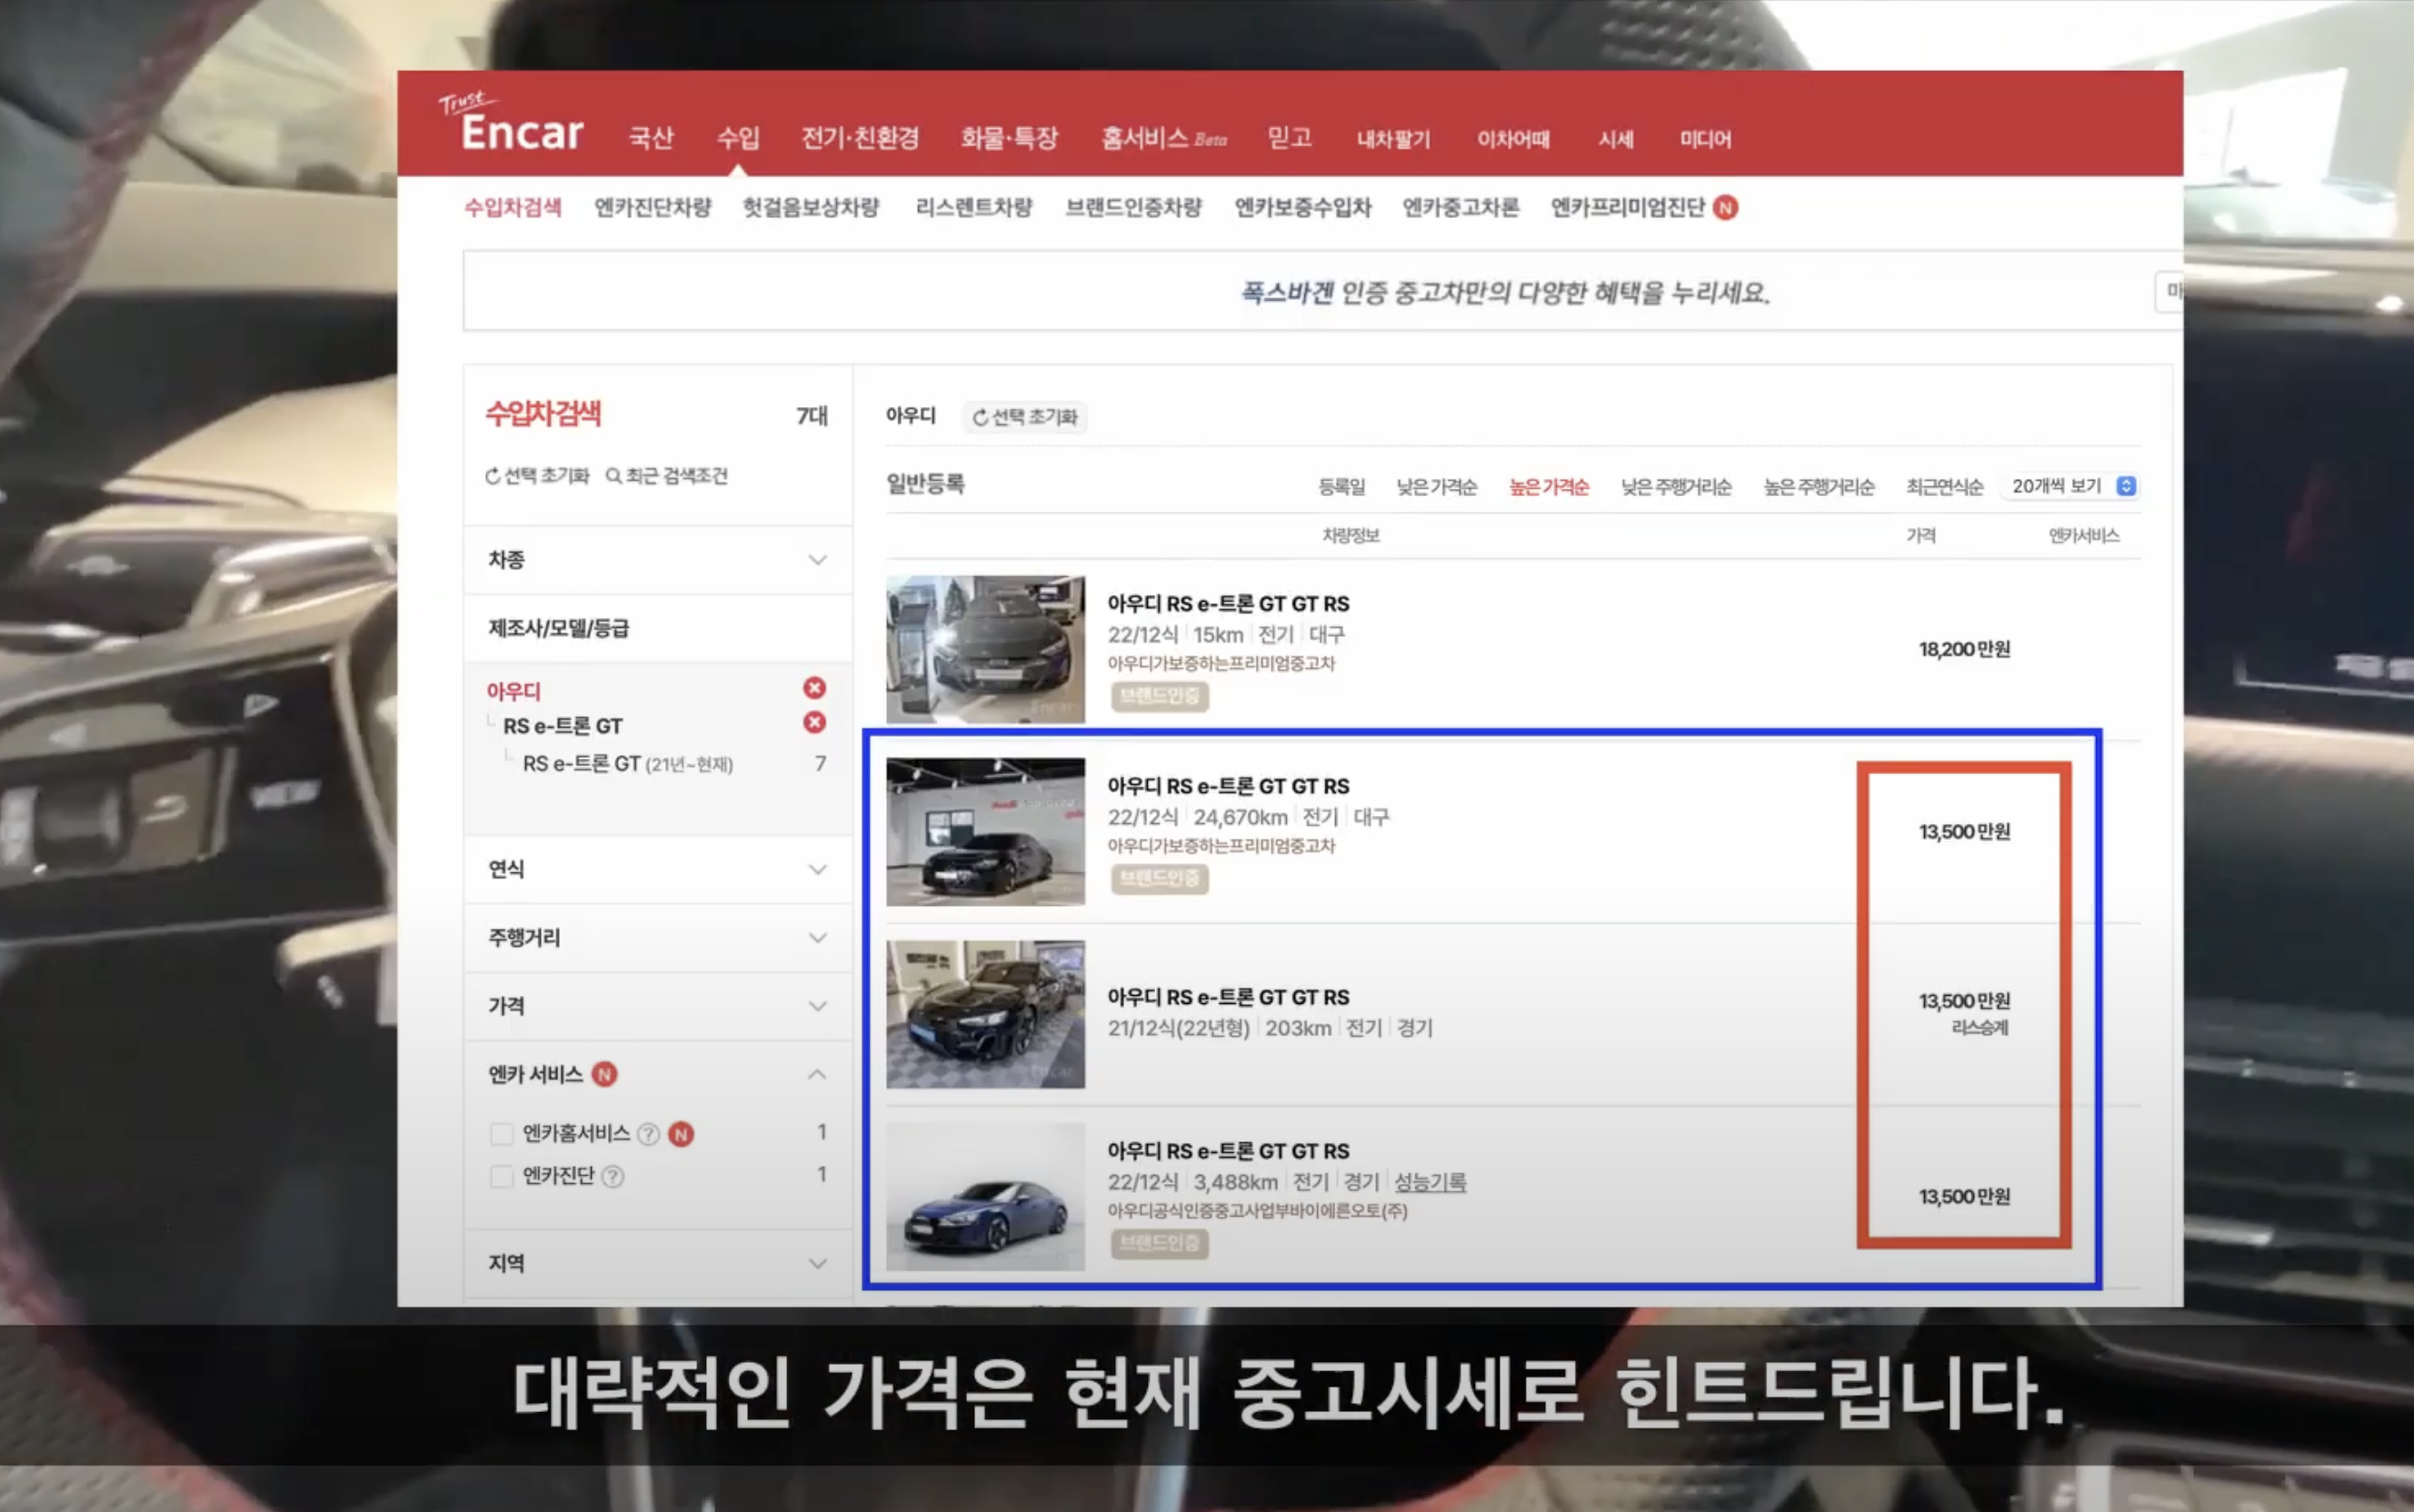
Task: Open the 24,670km 대구 listing title
Action: pos(1228,786)
